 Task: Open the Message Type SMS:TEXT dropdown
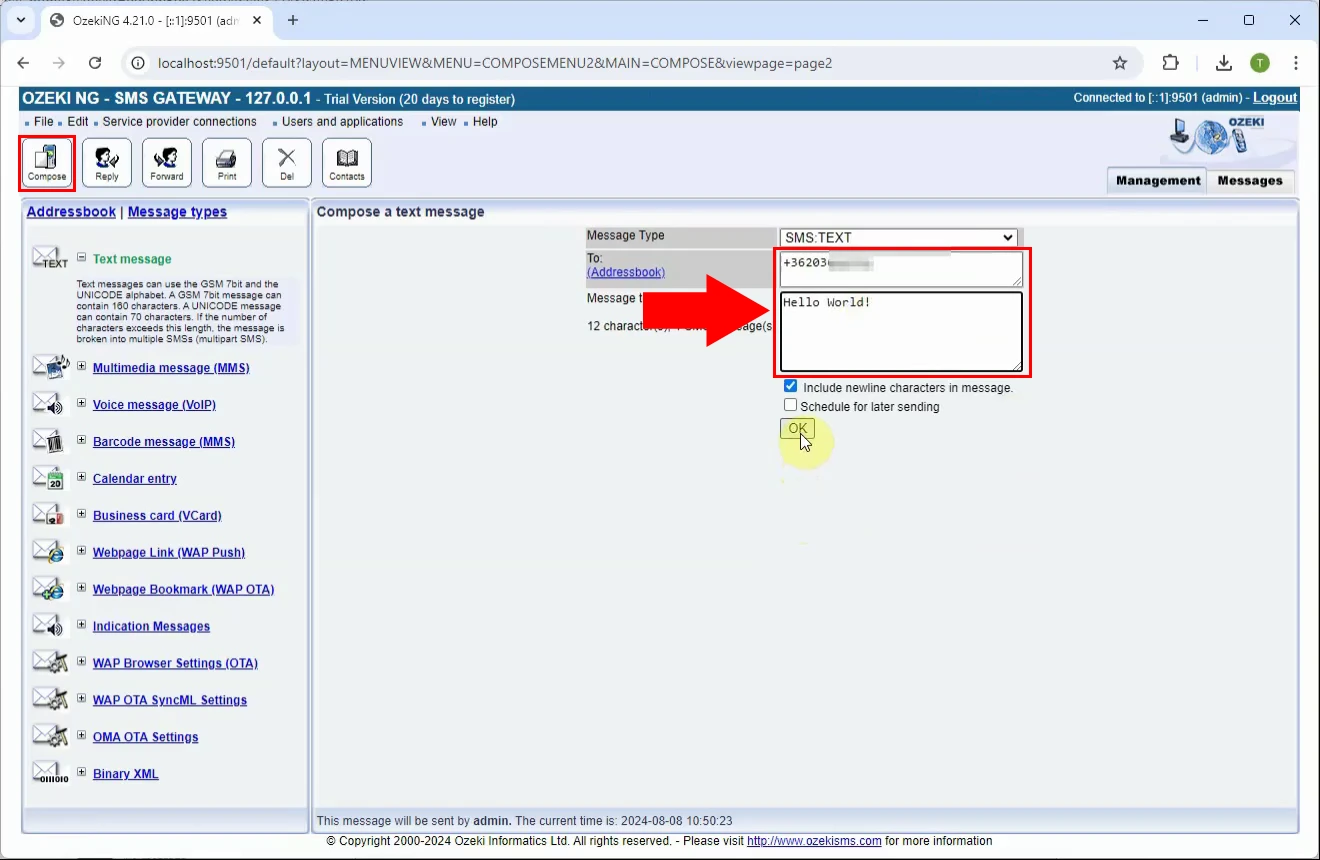pos(898,238)
